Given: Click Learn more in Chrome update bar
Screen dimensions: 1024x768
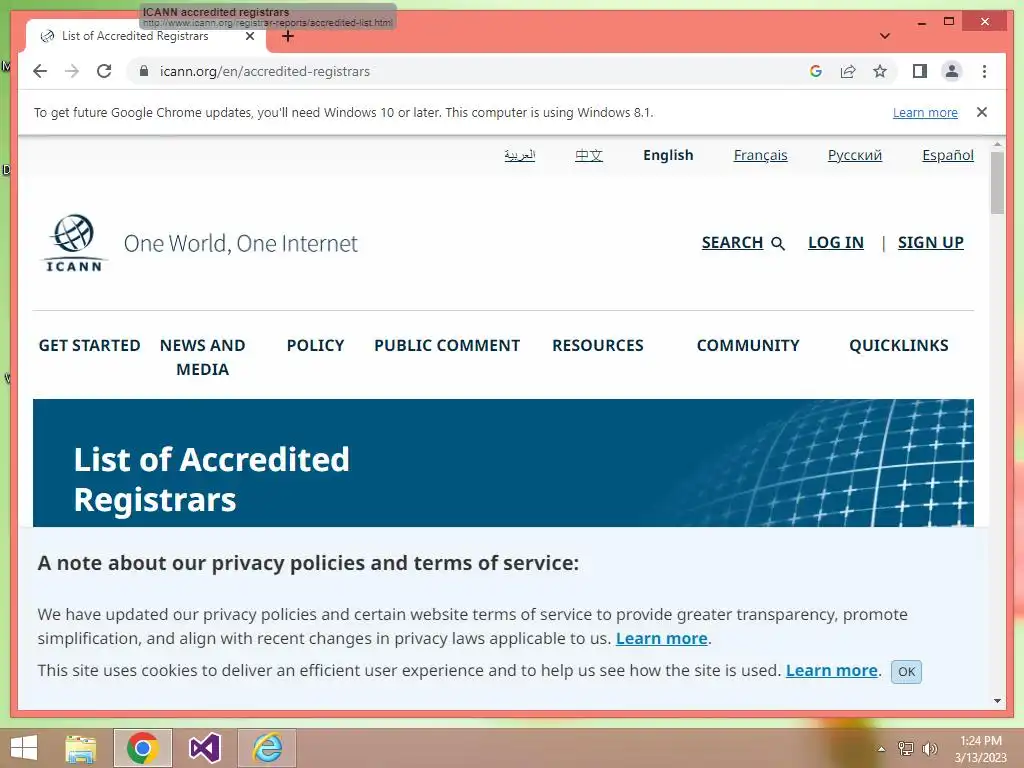Looking at the screenshot, I should click(x=925, y=113).
